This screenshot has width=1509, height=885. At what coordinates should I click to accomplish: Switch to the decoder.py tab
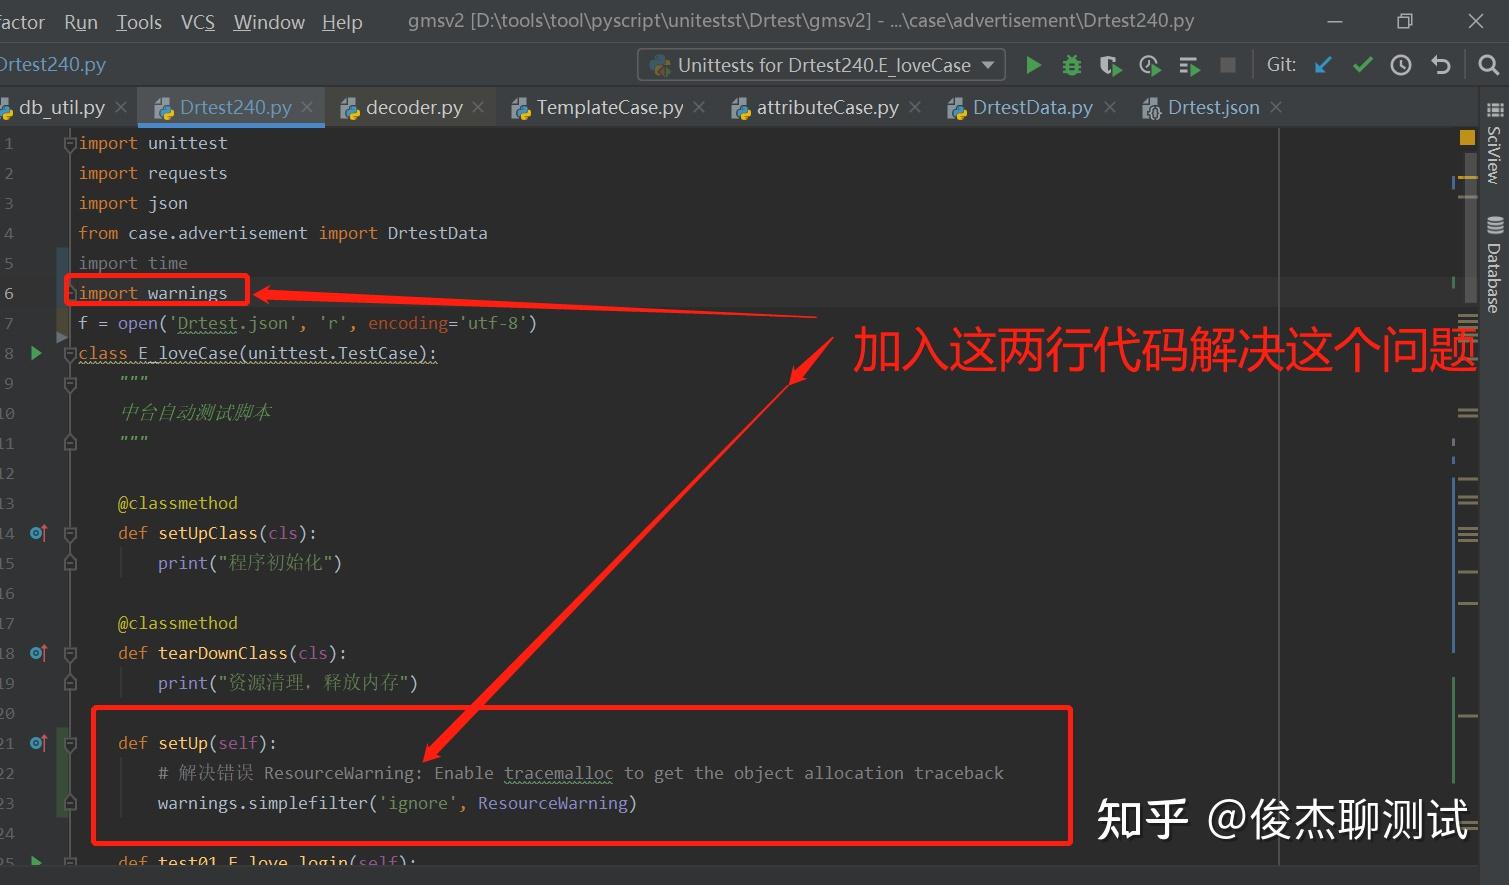coord(412,107)
